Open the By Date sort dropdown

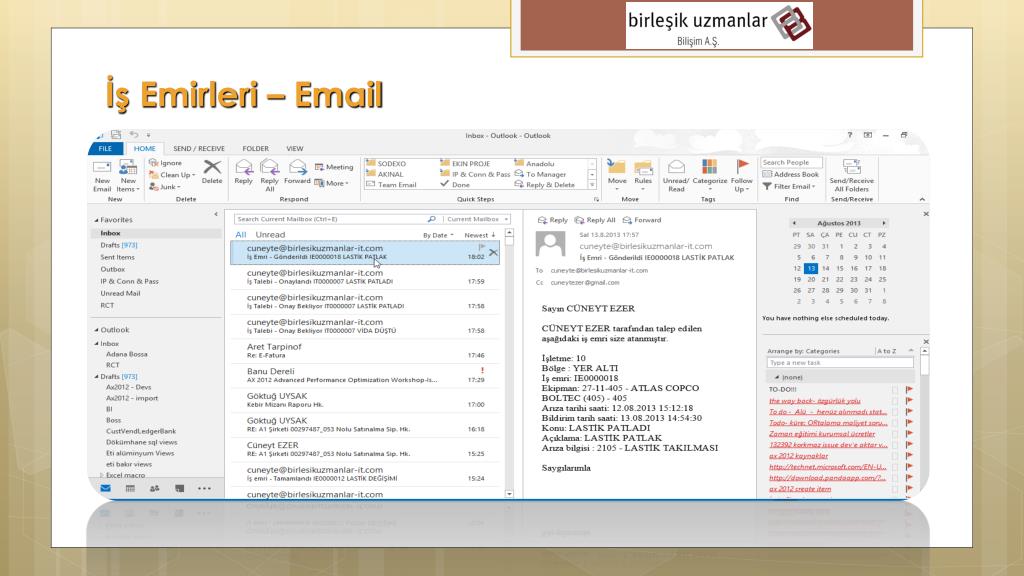(438, 235)
